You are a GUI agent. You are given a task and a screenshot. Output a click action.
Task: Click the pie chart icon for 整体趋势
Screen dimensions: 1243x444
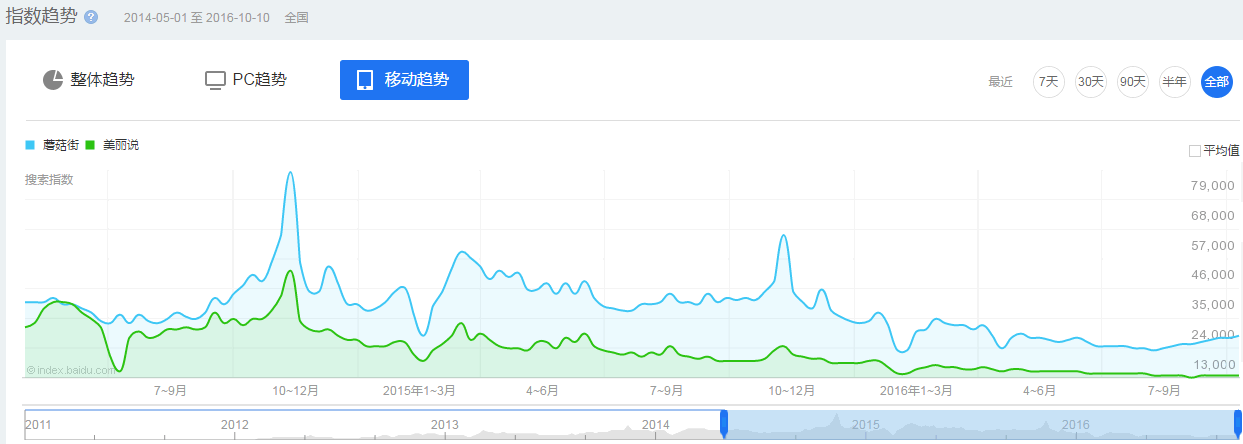coord(53,80)
